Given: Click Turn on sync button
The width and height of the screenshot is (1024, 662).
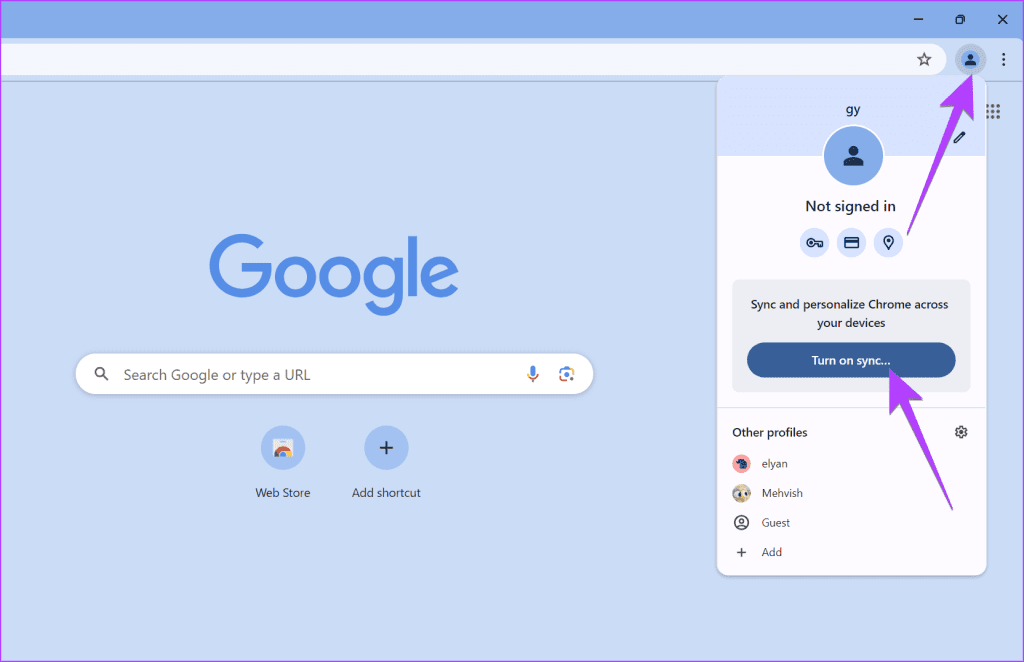Looking at the screenshot, I should (851, 360).
